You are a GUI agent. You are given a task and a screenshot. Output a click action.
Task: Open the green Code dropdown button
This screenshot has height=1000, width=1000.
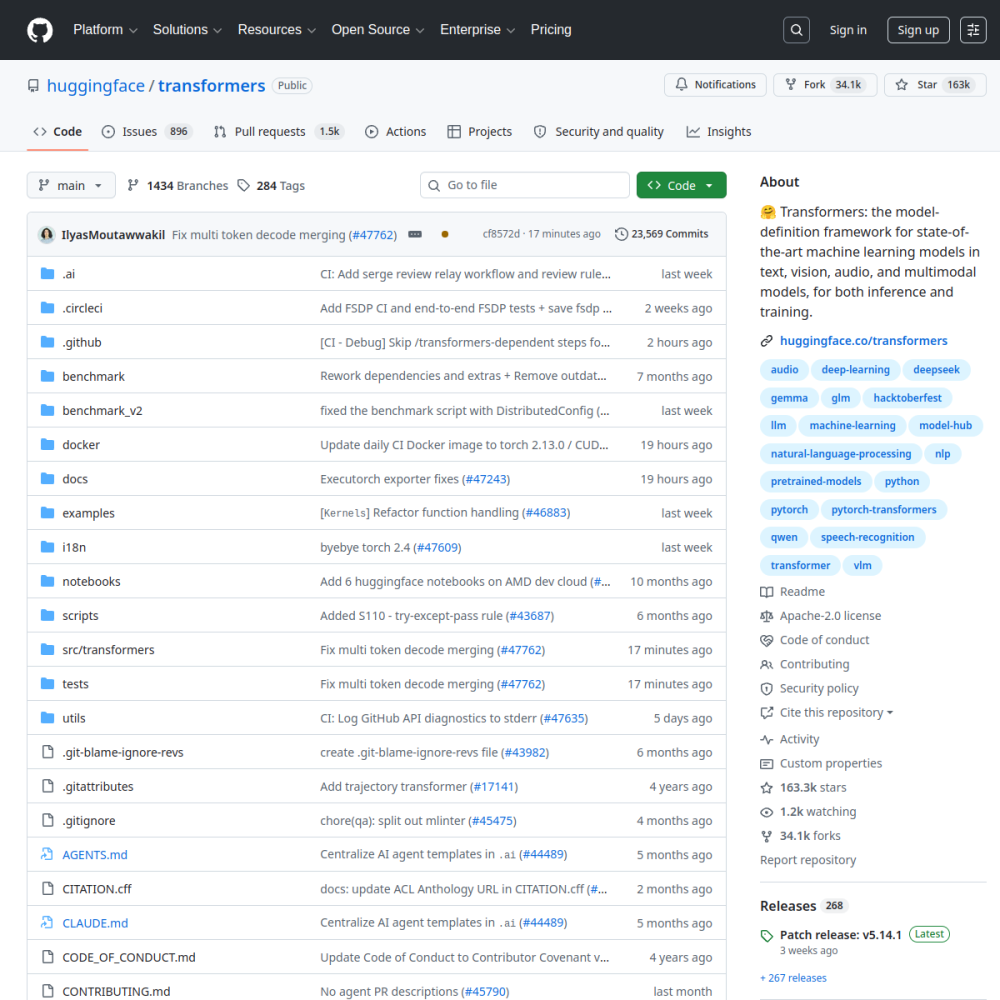(x=681, y=185)
